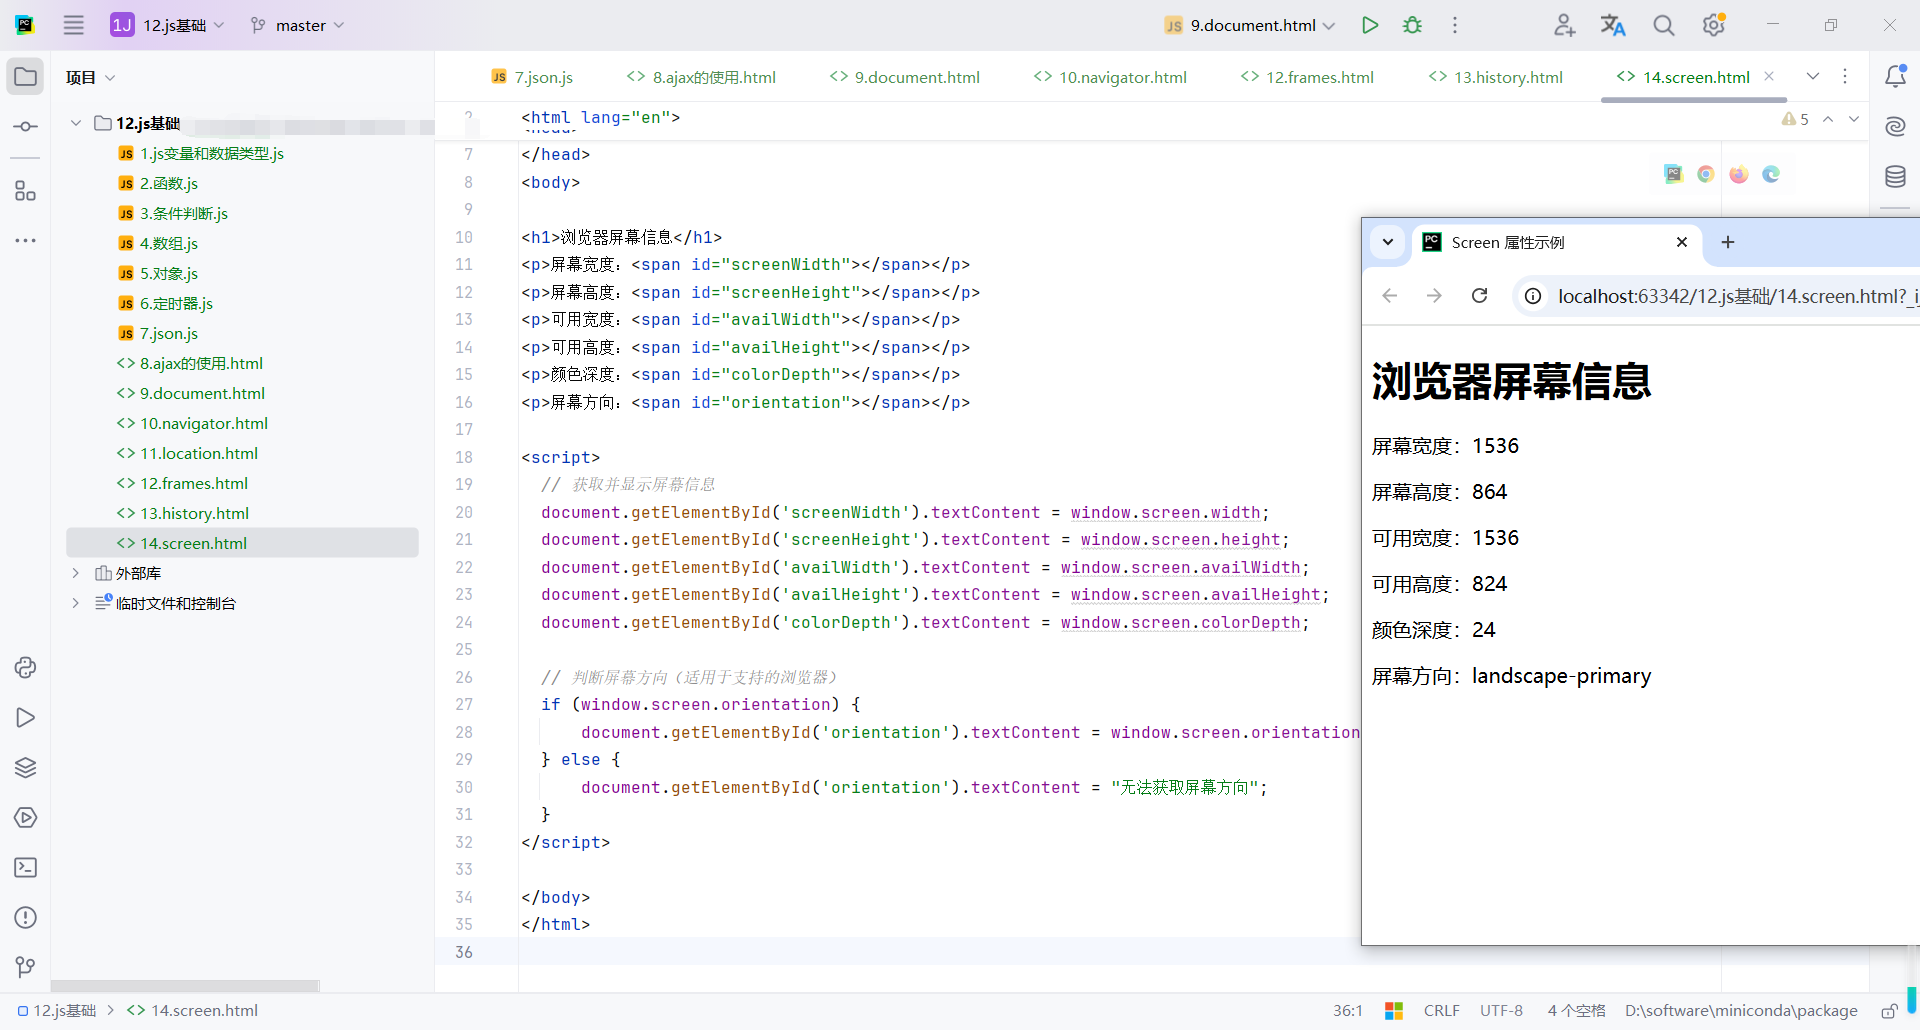
Task: Open page in Chrome browser icon
Action: tap(1706, 174)
